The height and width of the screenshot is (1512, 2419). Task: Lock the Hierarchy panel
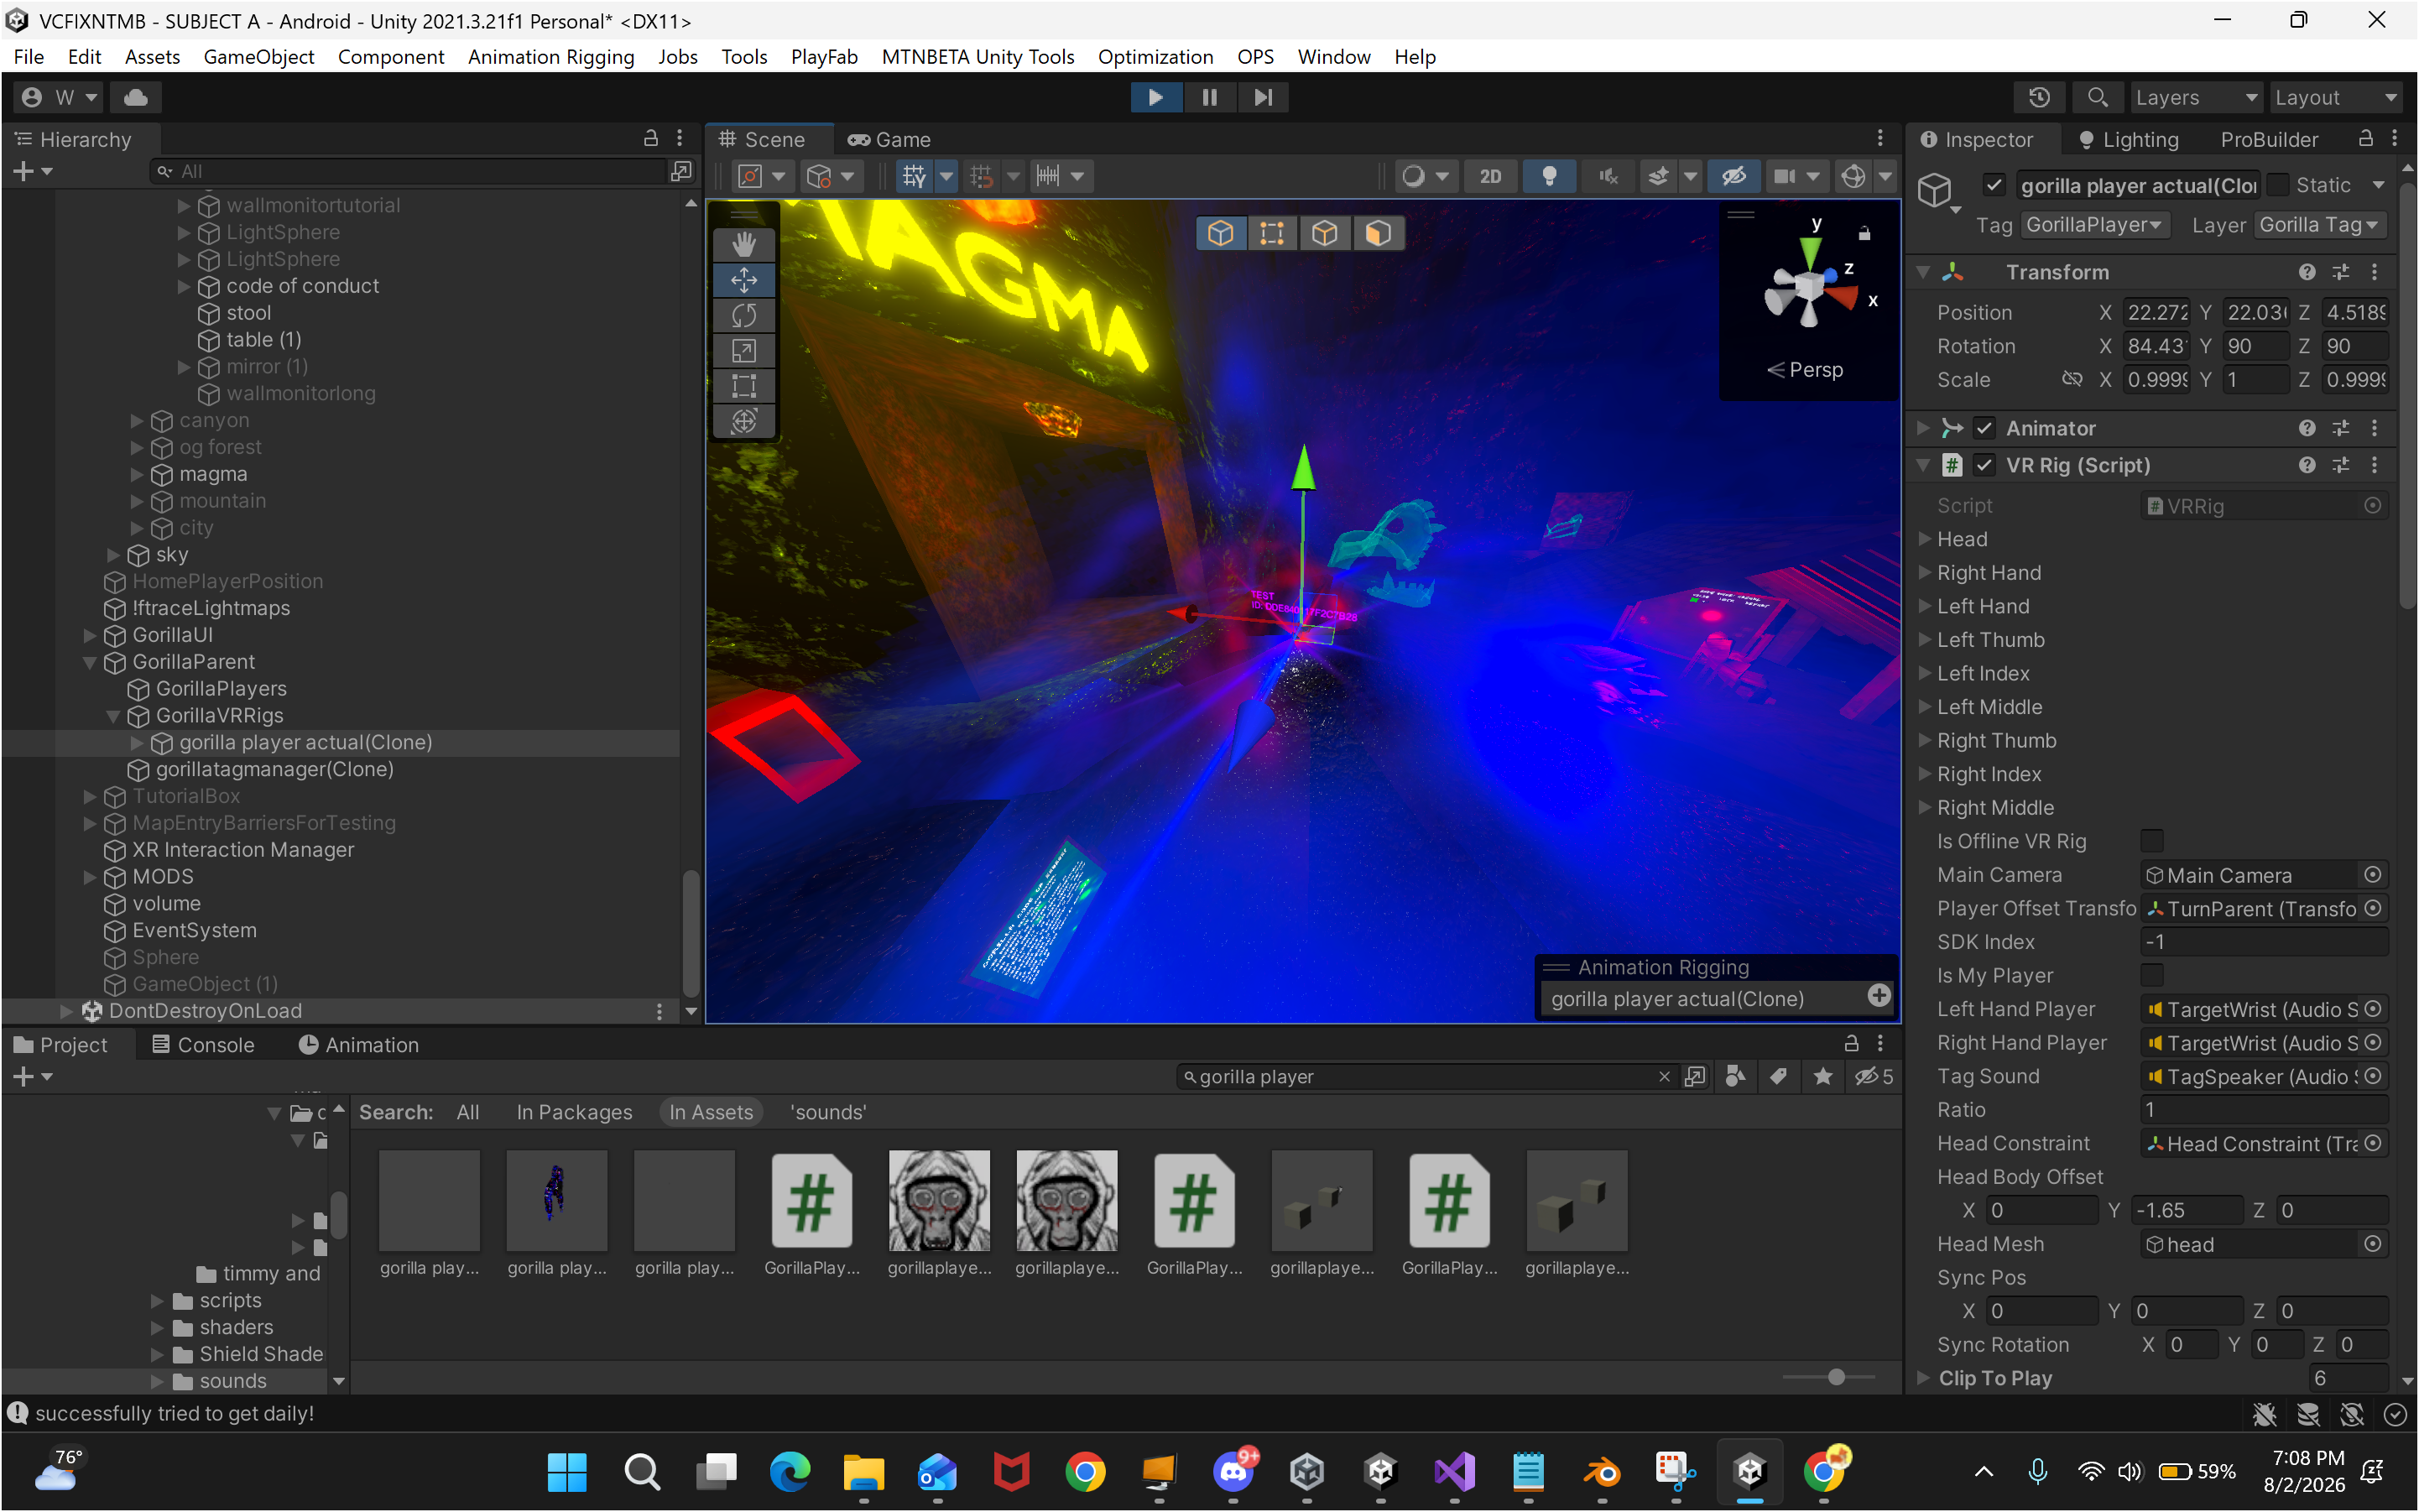tap(650, 138)
